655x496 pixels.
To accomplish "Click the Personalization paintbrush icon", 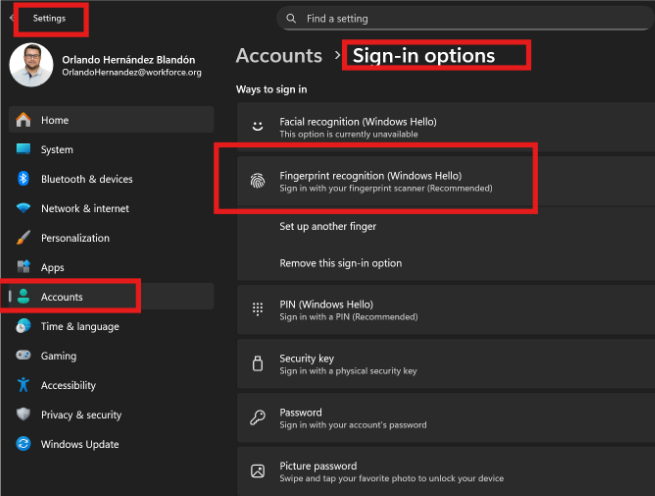I will [x=24, y=238].
